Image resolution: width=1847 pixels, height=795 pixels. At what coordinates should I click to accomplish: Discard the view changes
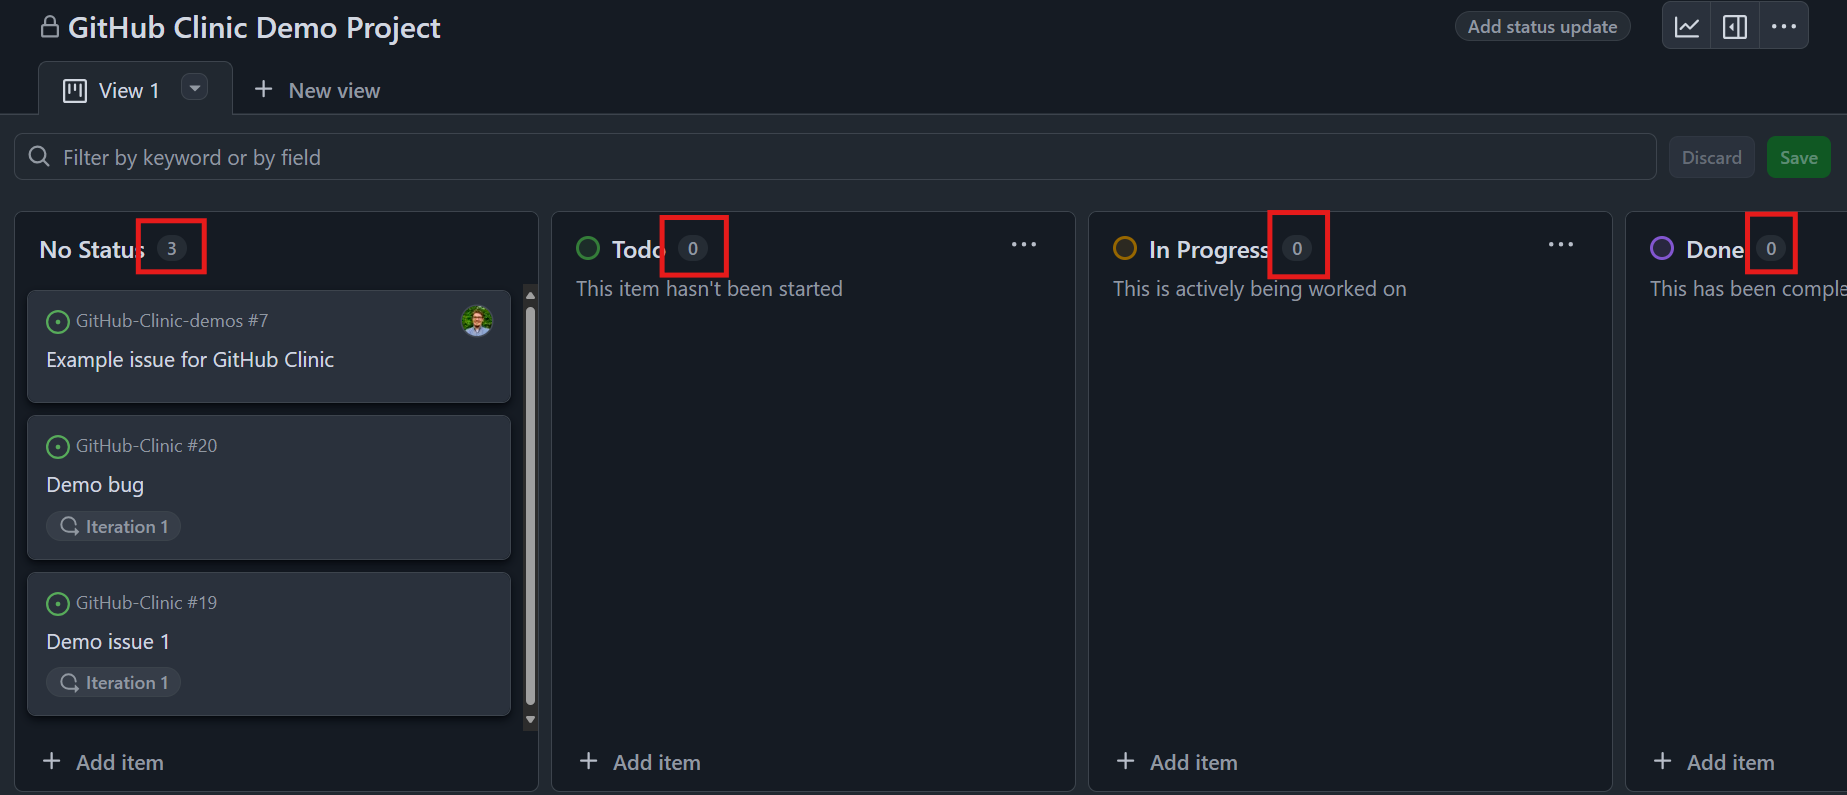click(x=1711, y=158)
